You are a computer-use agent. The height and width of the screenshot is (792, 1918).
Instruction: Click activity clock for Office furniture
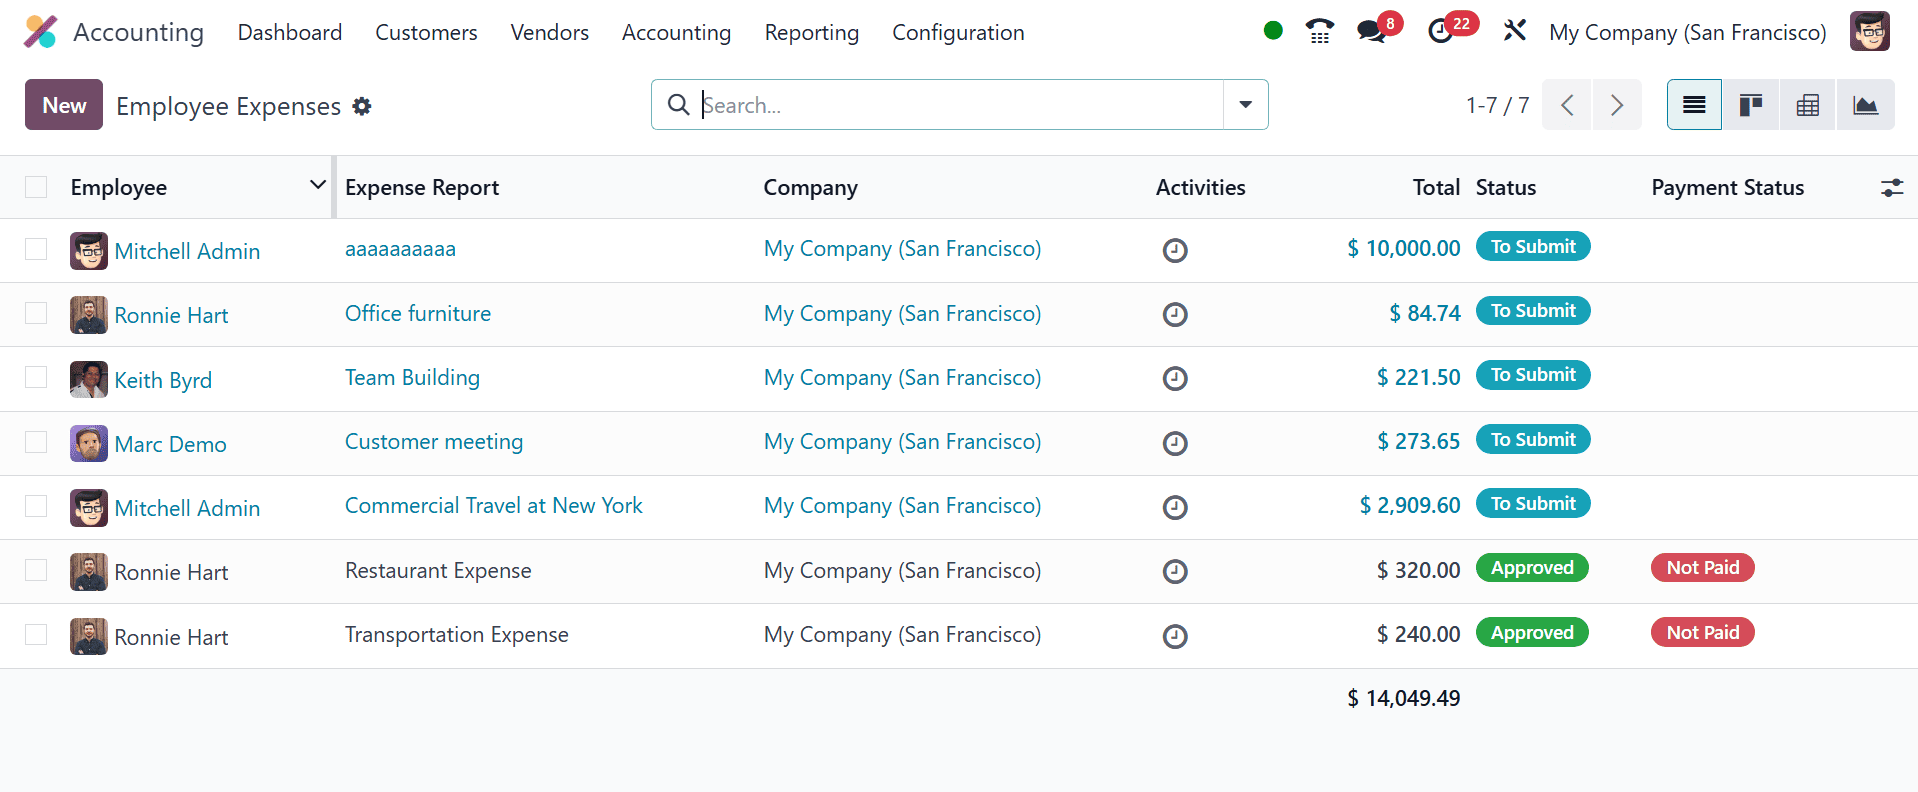tap(1175, 315)
